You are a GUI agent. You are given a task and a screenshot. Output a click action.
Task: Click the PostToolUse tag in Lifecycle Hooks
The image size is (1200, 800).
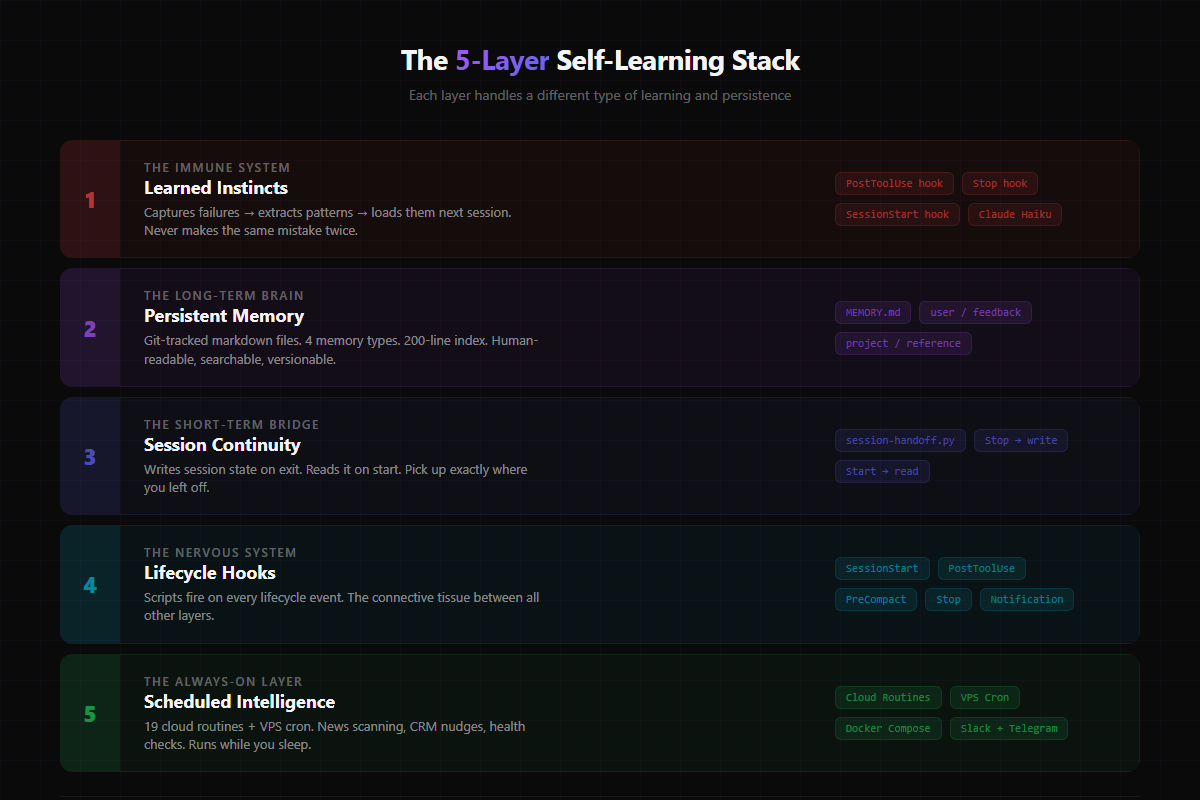click(x=981, y=569)
